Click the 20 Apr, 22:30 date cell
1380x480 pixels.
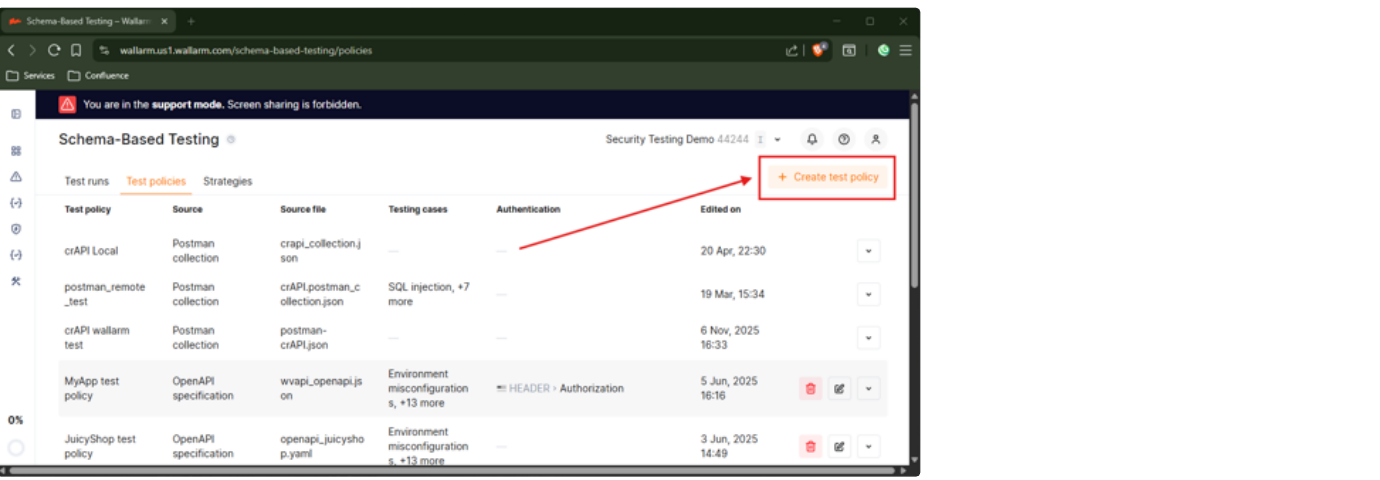click(733, 251)
